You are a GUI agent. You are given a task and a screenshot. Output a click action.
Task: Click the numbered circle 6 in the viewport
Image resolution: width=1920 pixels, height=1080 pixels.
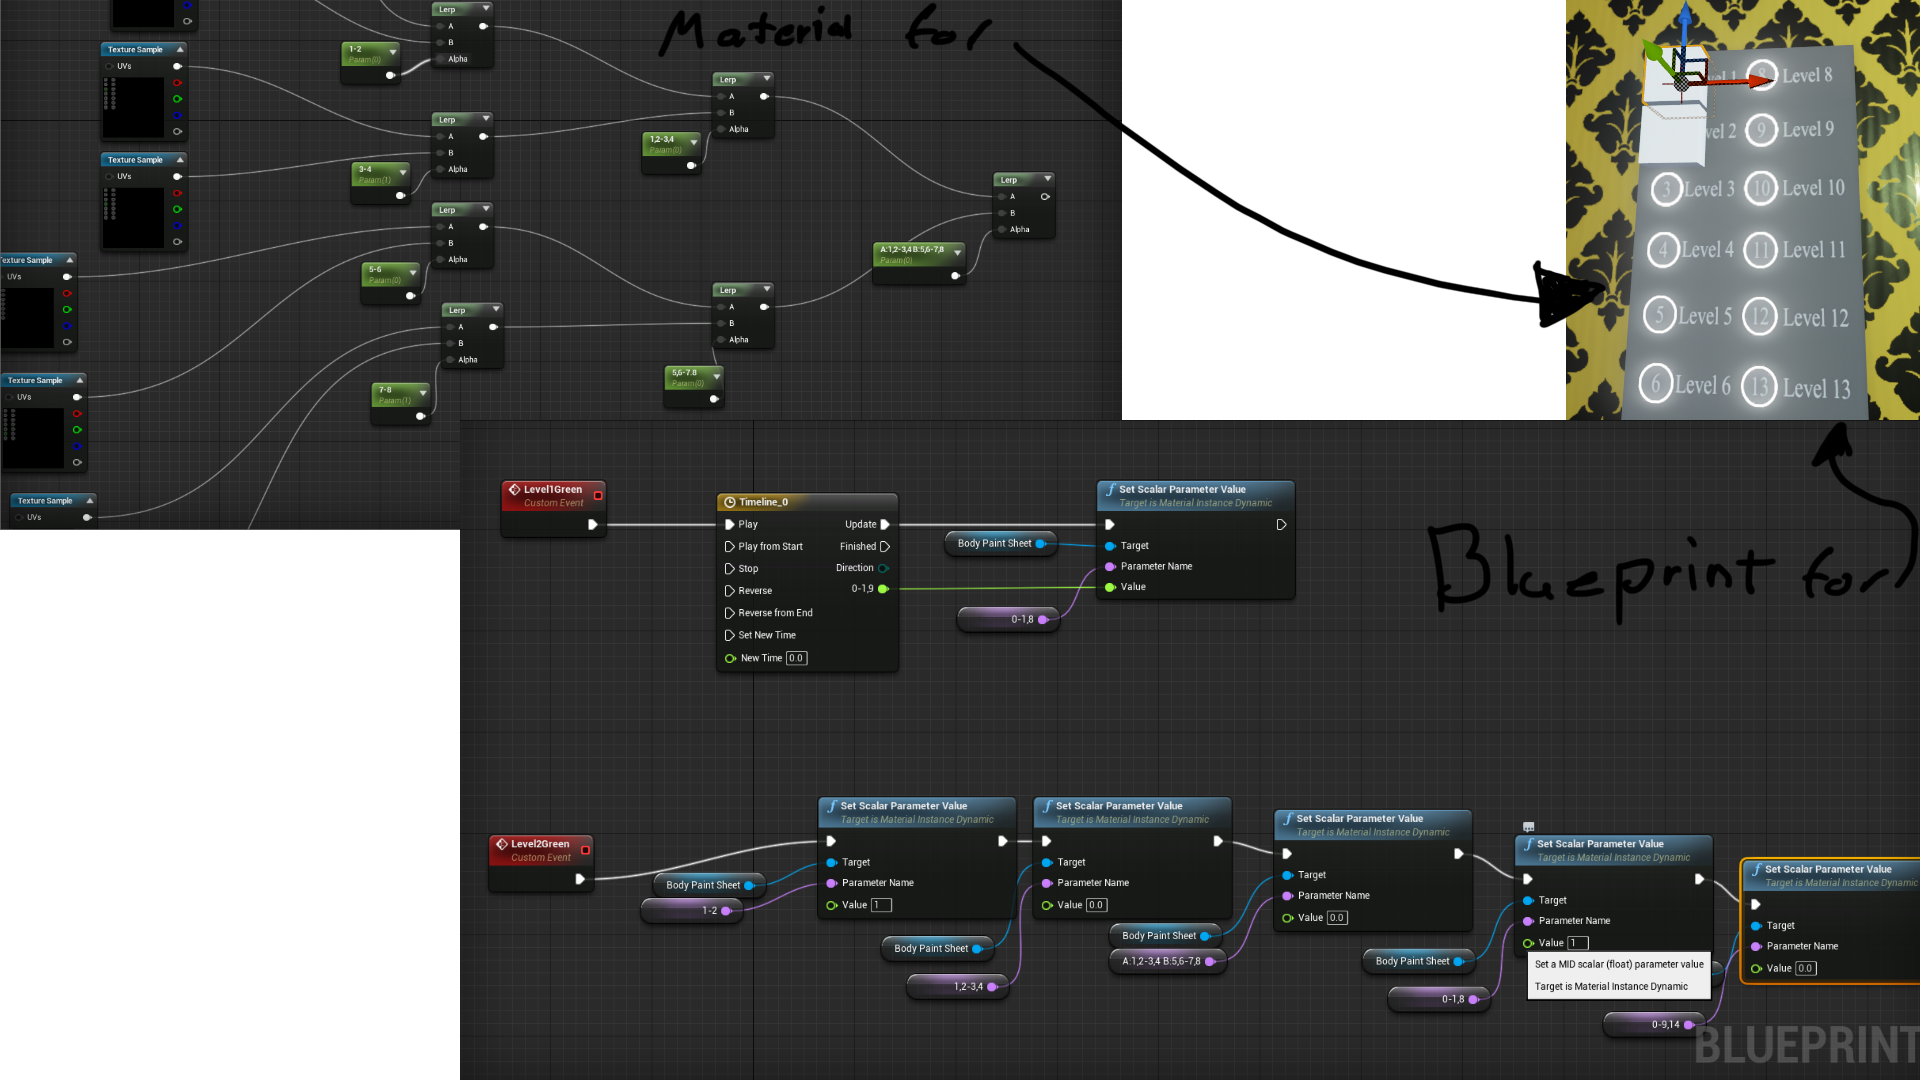tap(1656, 384)
